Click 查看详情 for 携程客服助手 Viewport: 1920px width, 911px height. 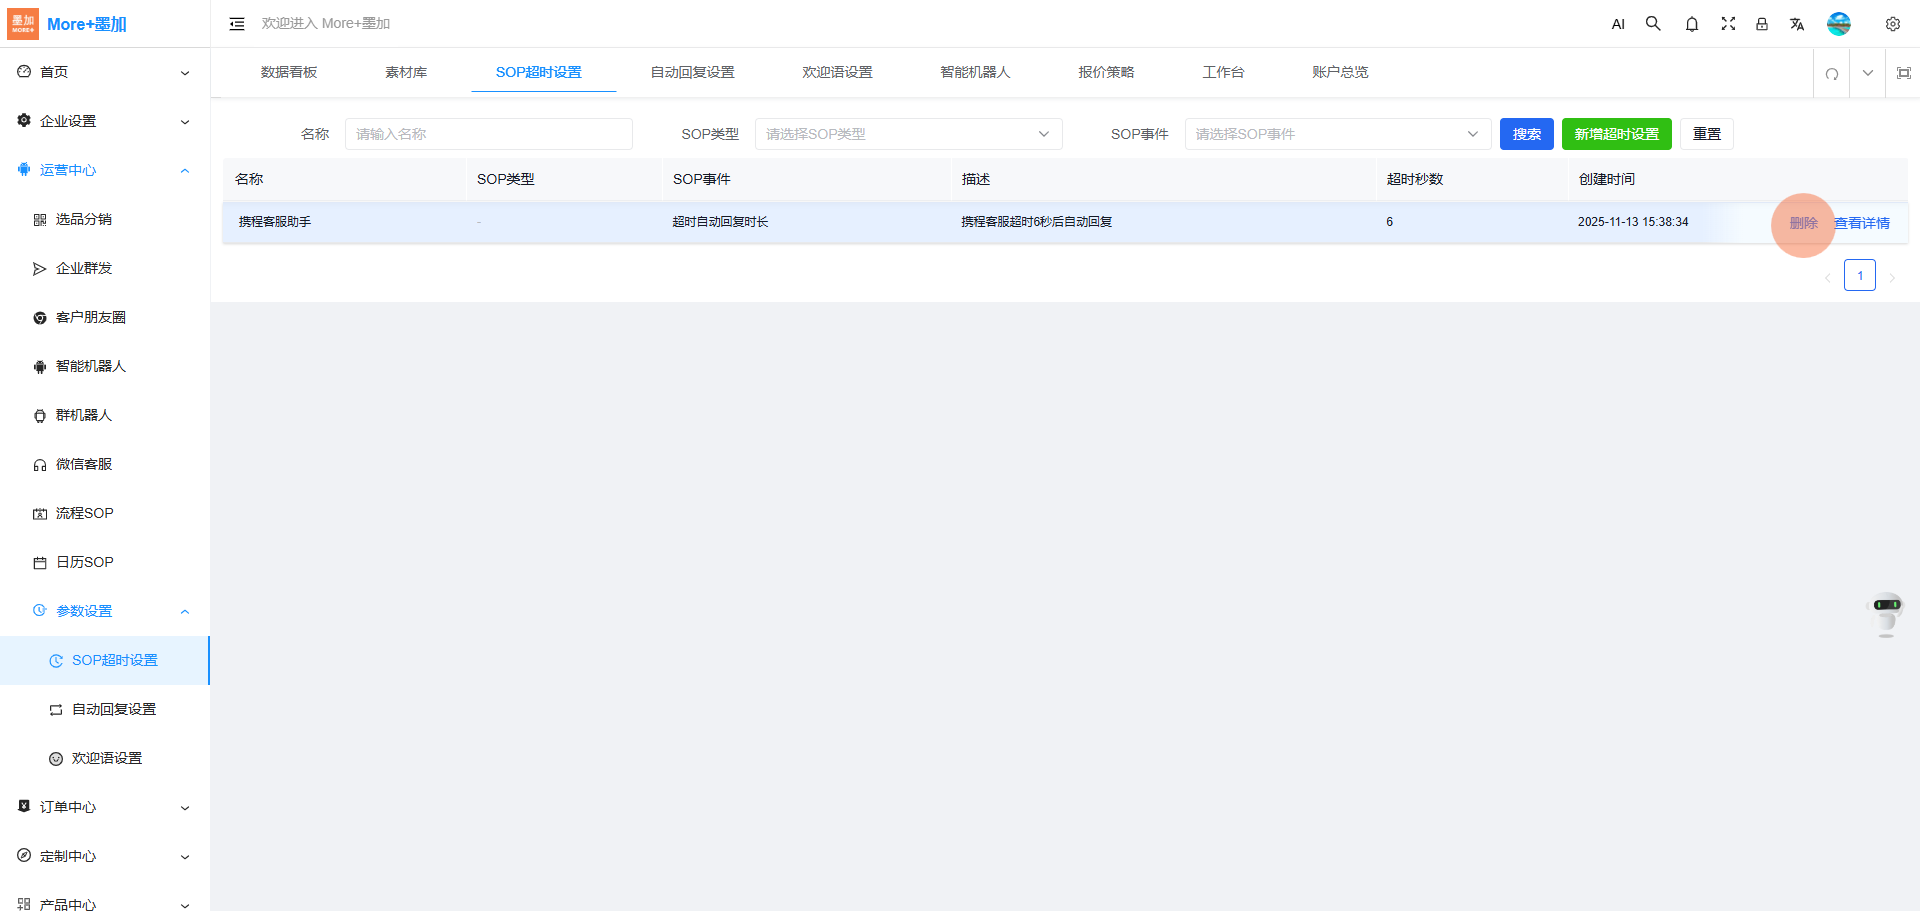1861,223
